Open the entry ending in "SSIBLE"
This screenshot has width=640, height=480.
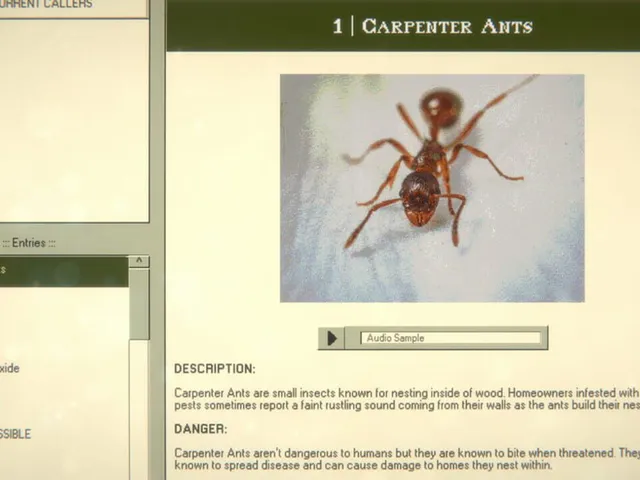point(15,434)
